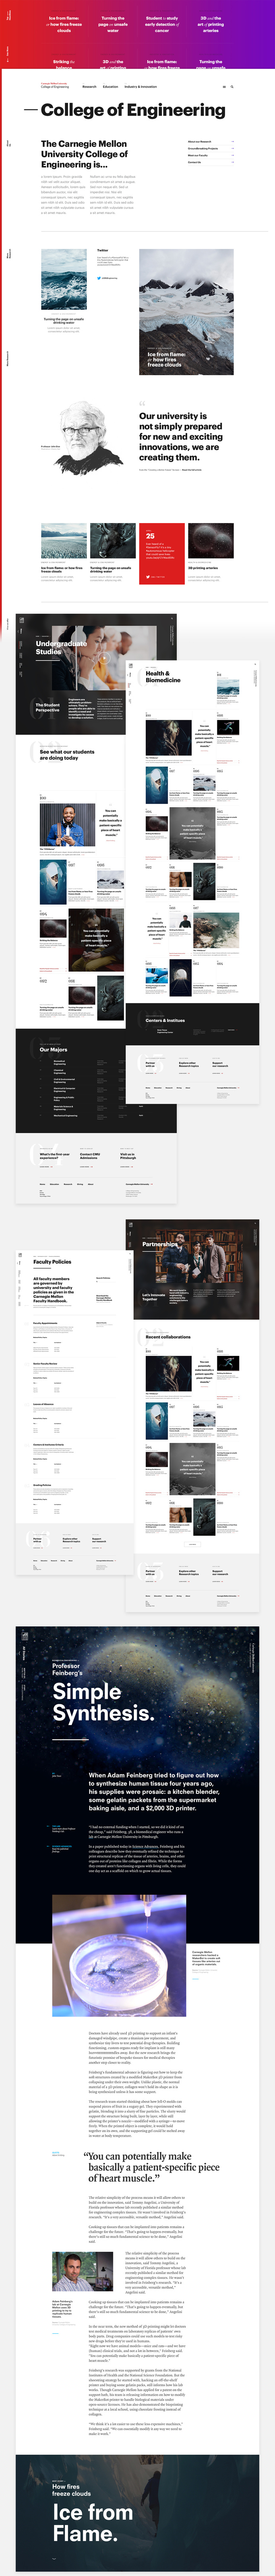The image size is (275, 2576).
Task: Open the Industry & Innovation nav item
Action: click(x=141, y=87)
